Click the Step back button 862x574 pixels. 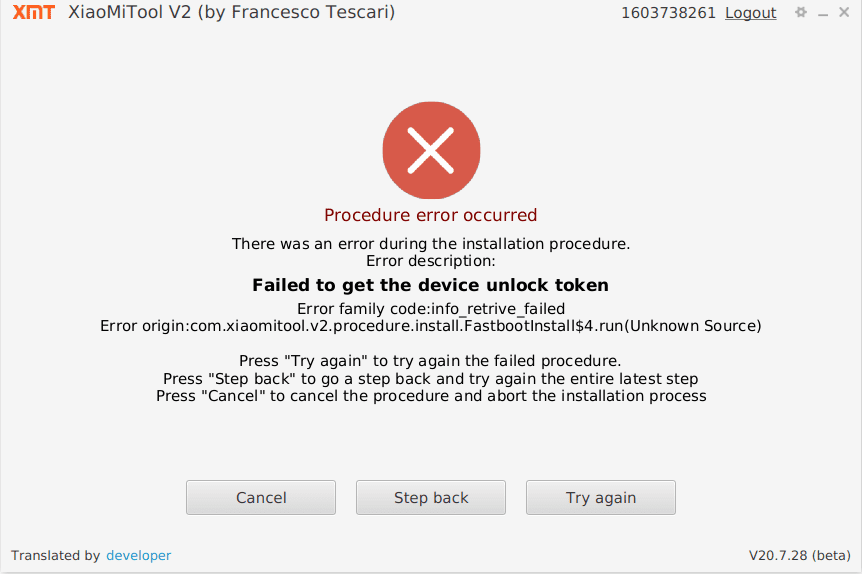[431, 497]
